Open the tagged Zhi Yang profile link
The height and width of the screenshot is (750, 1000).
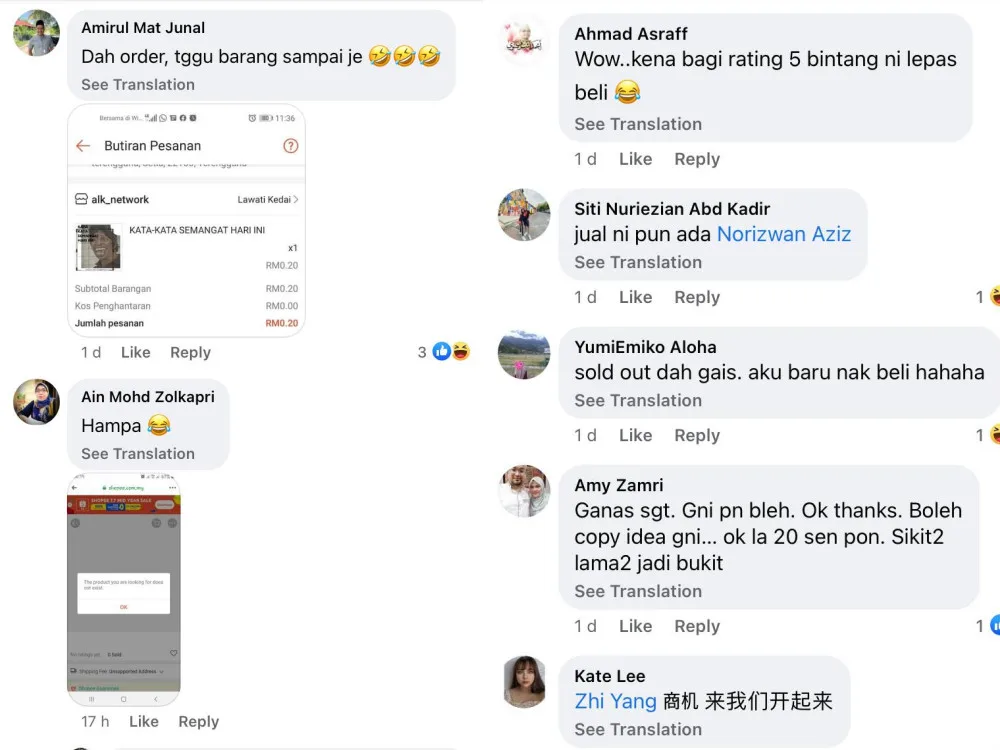tap(615, 701)
